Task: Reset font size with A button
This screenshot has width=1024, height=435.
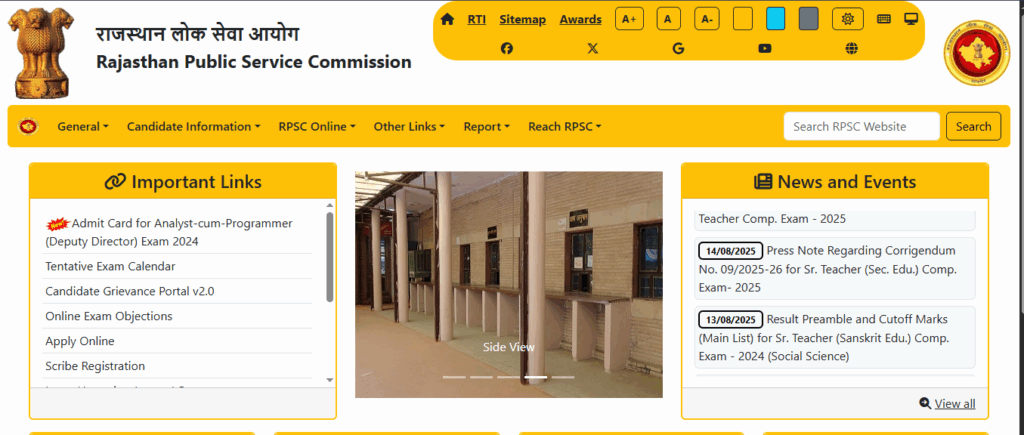Action: (668, 19)
